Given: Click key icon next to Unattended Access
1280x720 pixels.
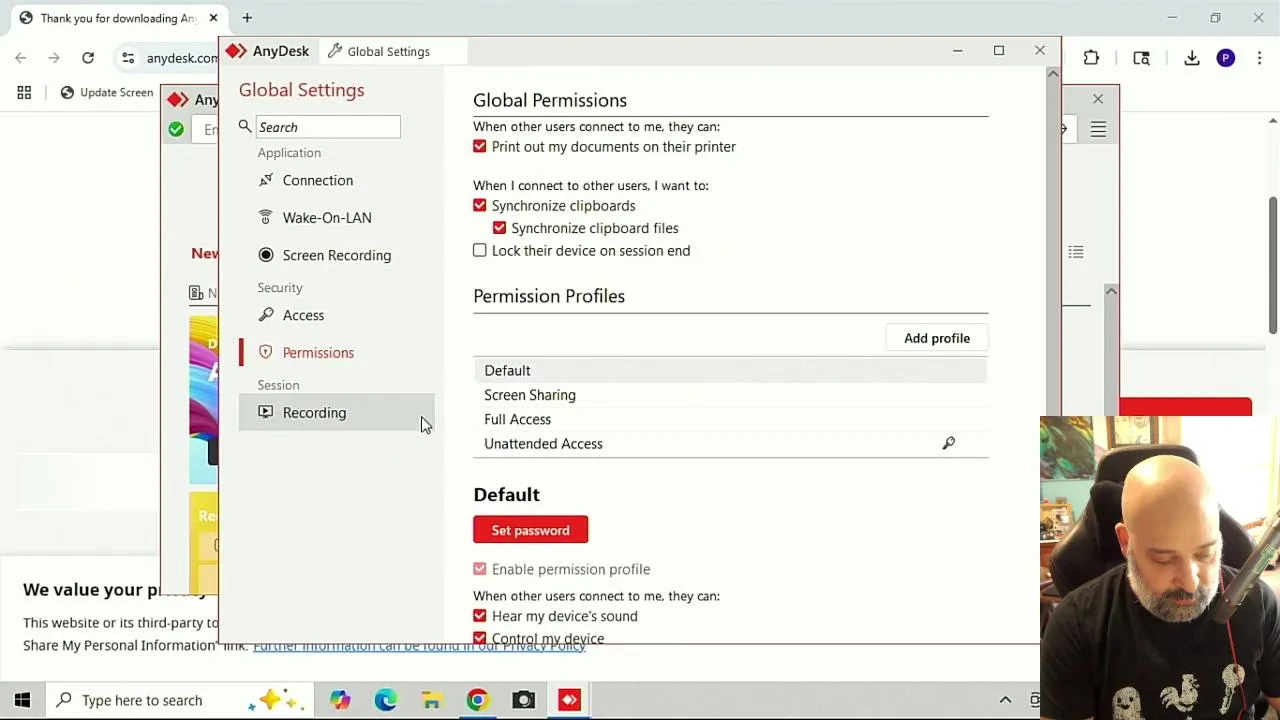Looking at the screenshot, I should [948, 443].
